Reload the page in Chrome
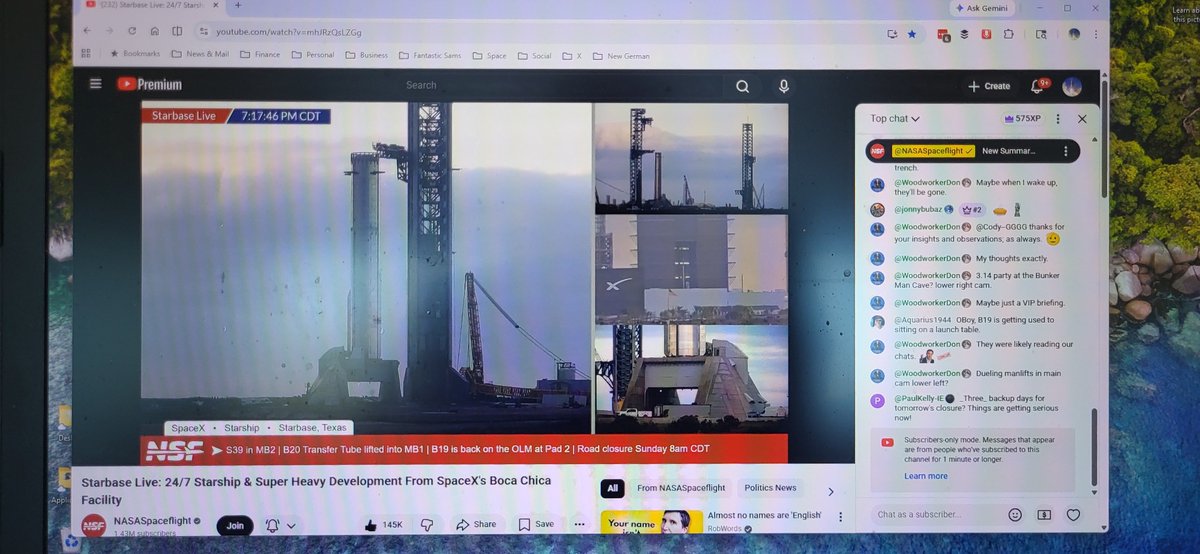Image resolution: width=1200 pixels, height=554 pixels. coord(132,32)
